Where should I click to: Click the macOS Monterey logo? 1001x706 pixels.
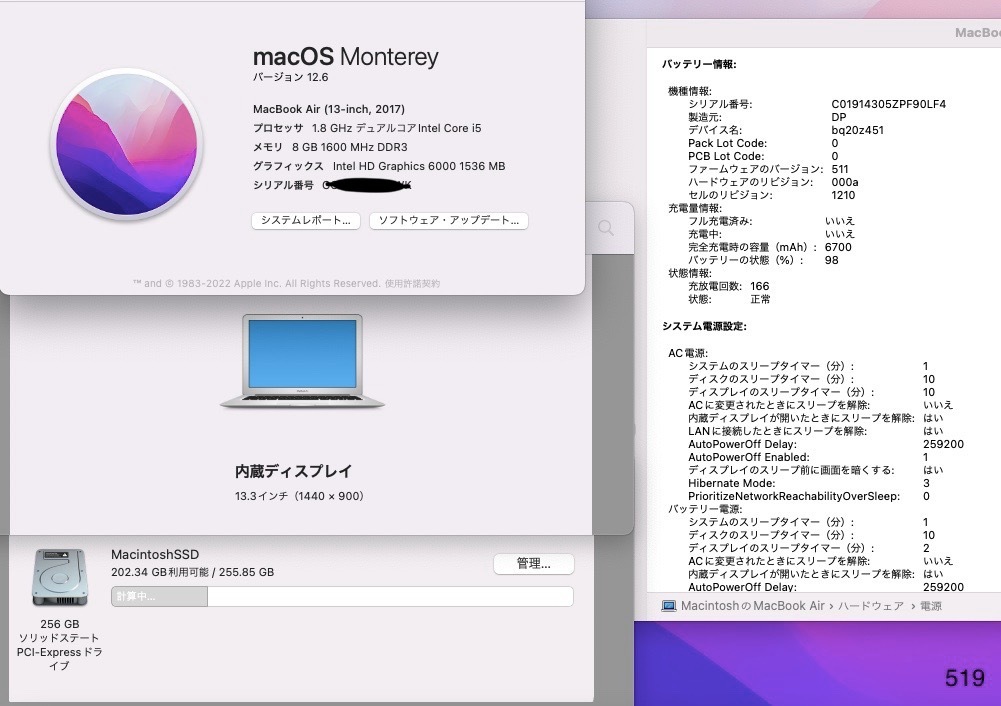126,144
